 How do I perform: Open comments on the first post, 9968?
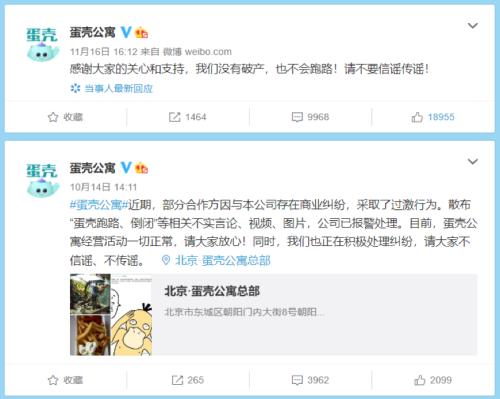[x=310, y=117]
